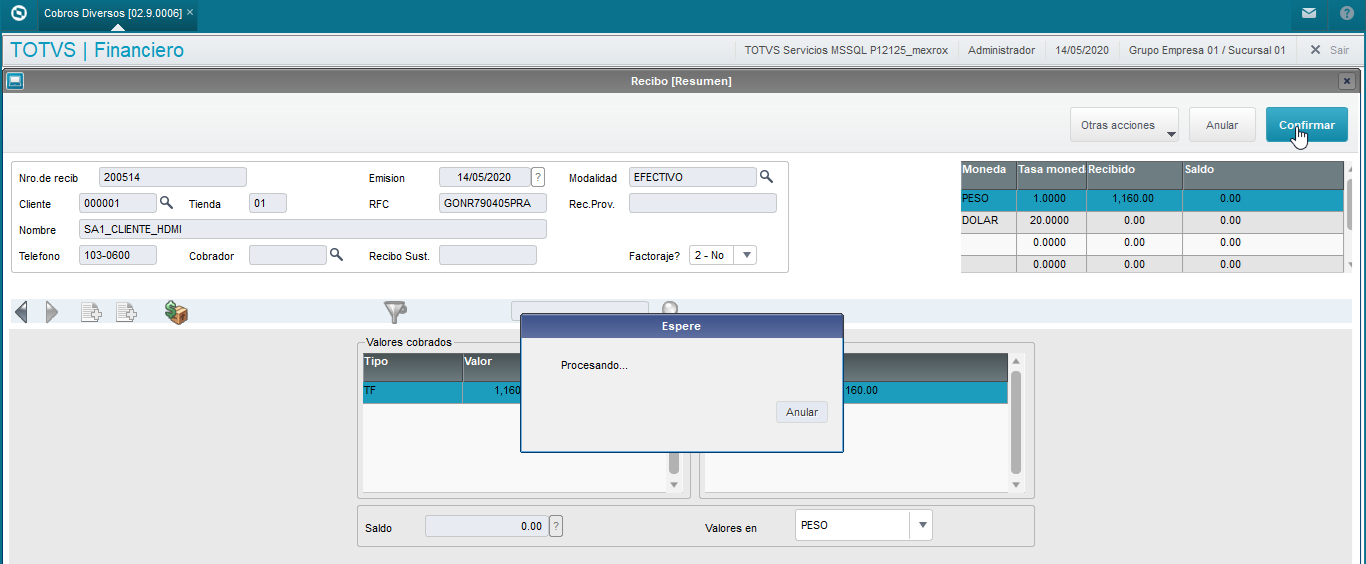Viewport: 1366px width, 564px height.
Task: Open the Cobrador lookup magnifier
Action: (x=337, y=254)
